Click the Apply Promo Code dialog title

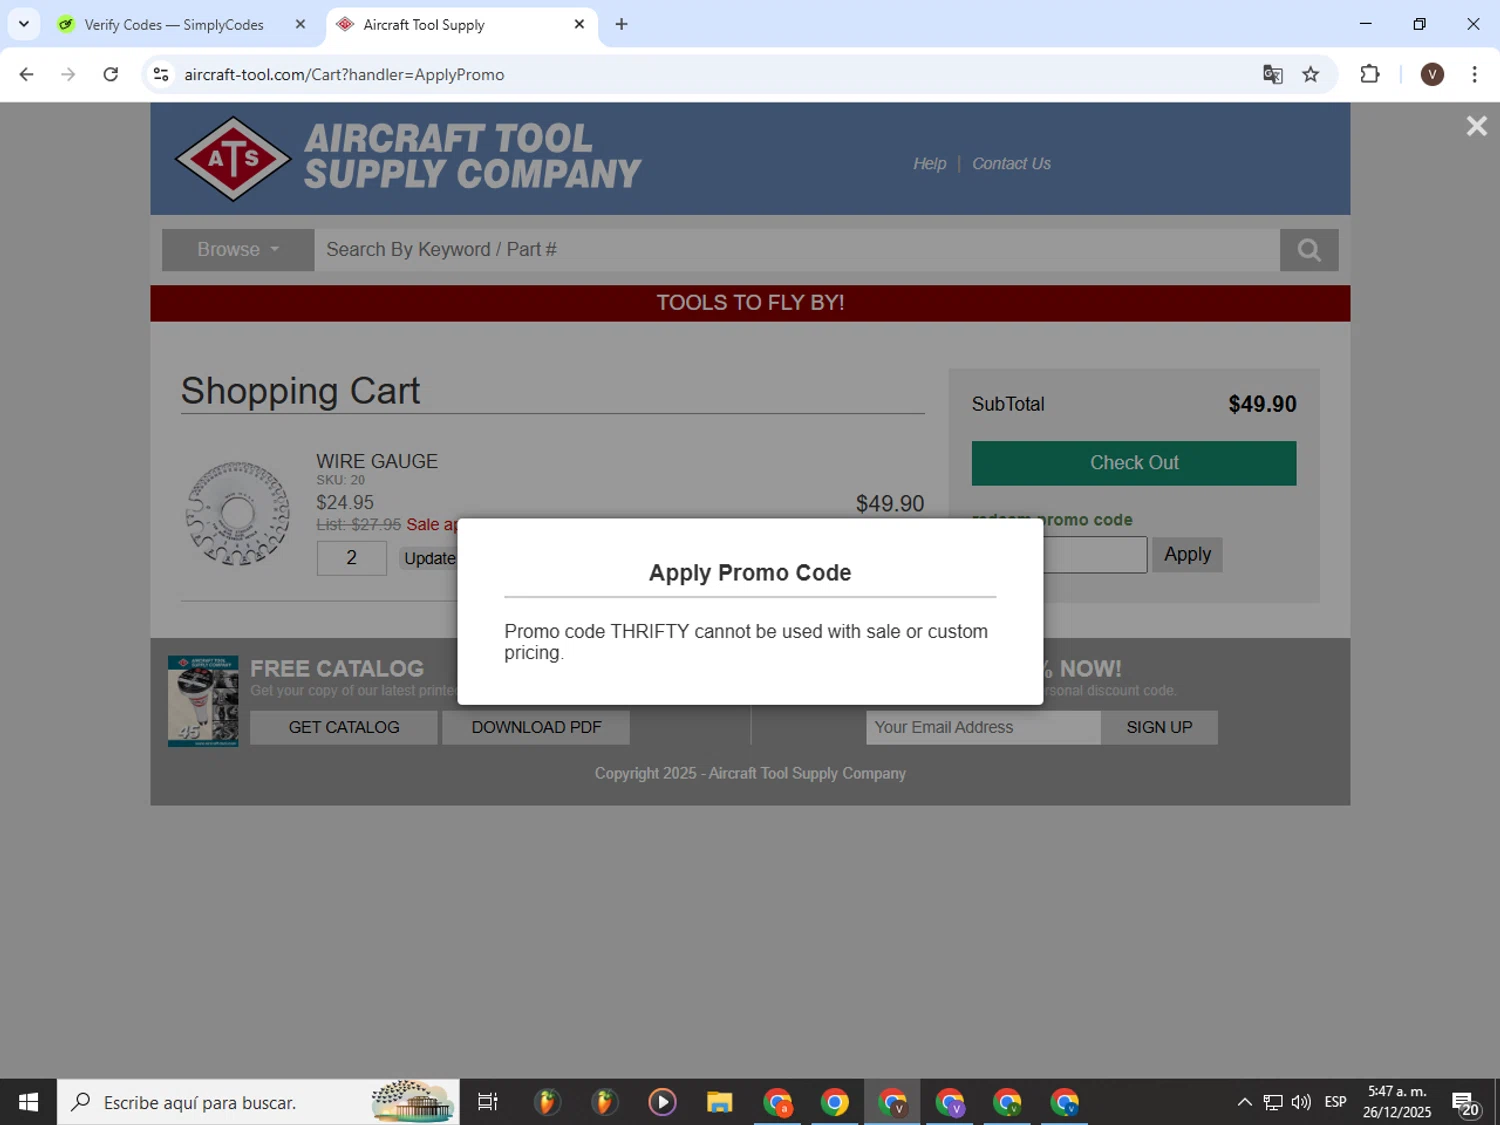pyautogui.click(x=750, y=573)
